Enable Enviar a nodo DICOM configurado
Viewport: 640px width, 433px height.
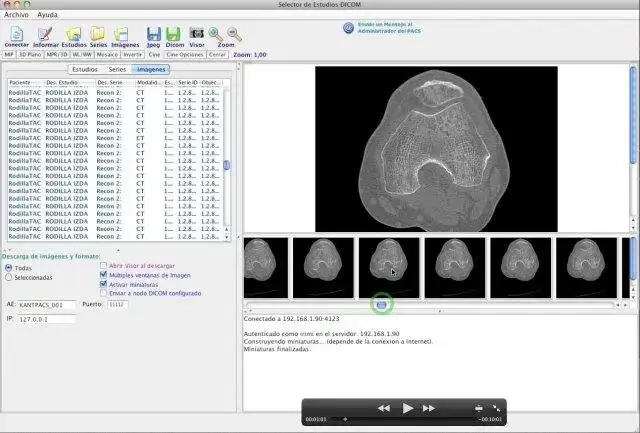(104, 293)
